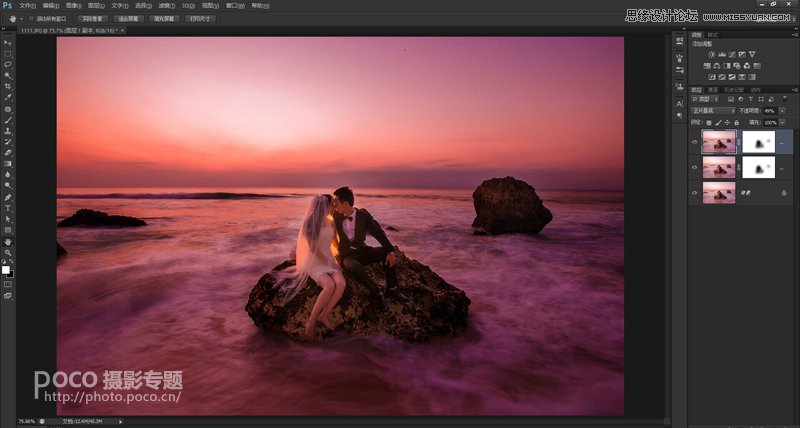Switch to the History tab
Image resolution: width=800 pixels, height=428 pixels.
[x=734, y=90]
